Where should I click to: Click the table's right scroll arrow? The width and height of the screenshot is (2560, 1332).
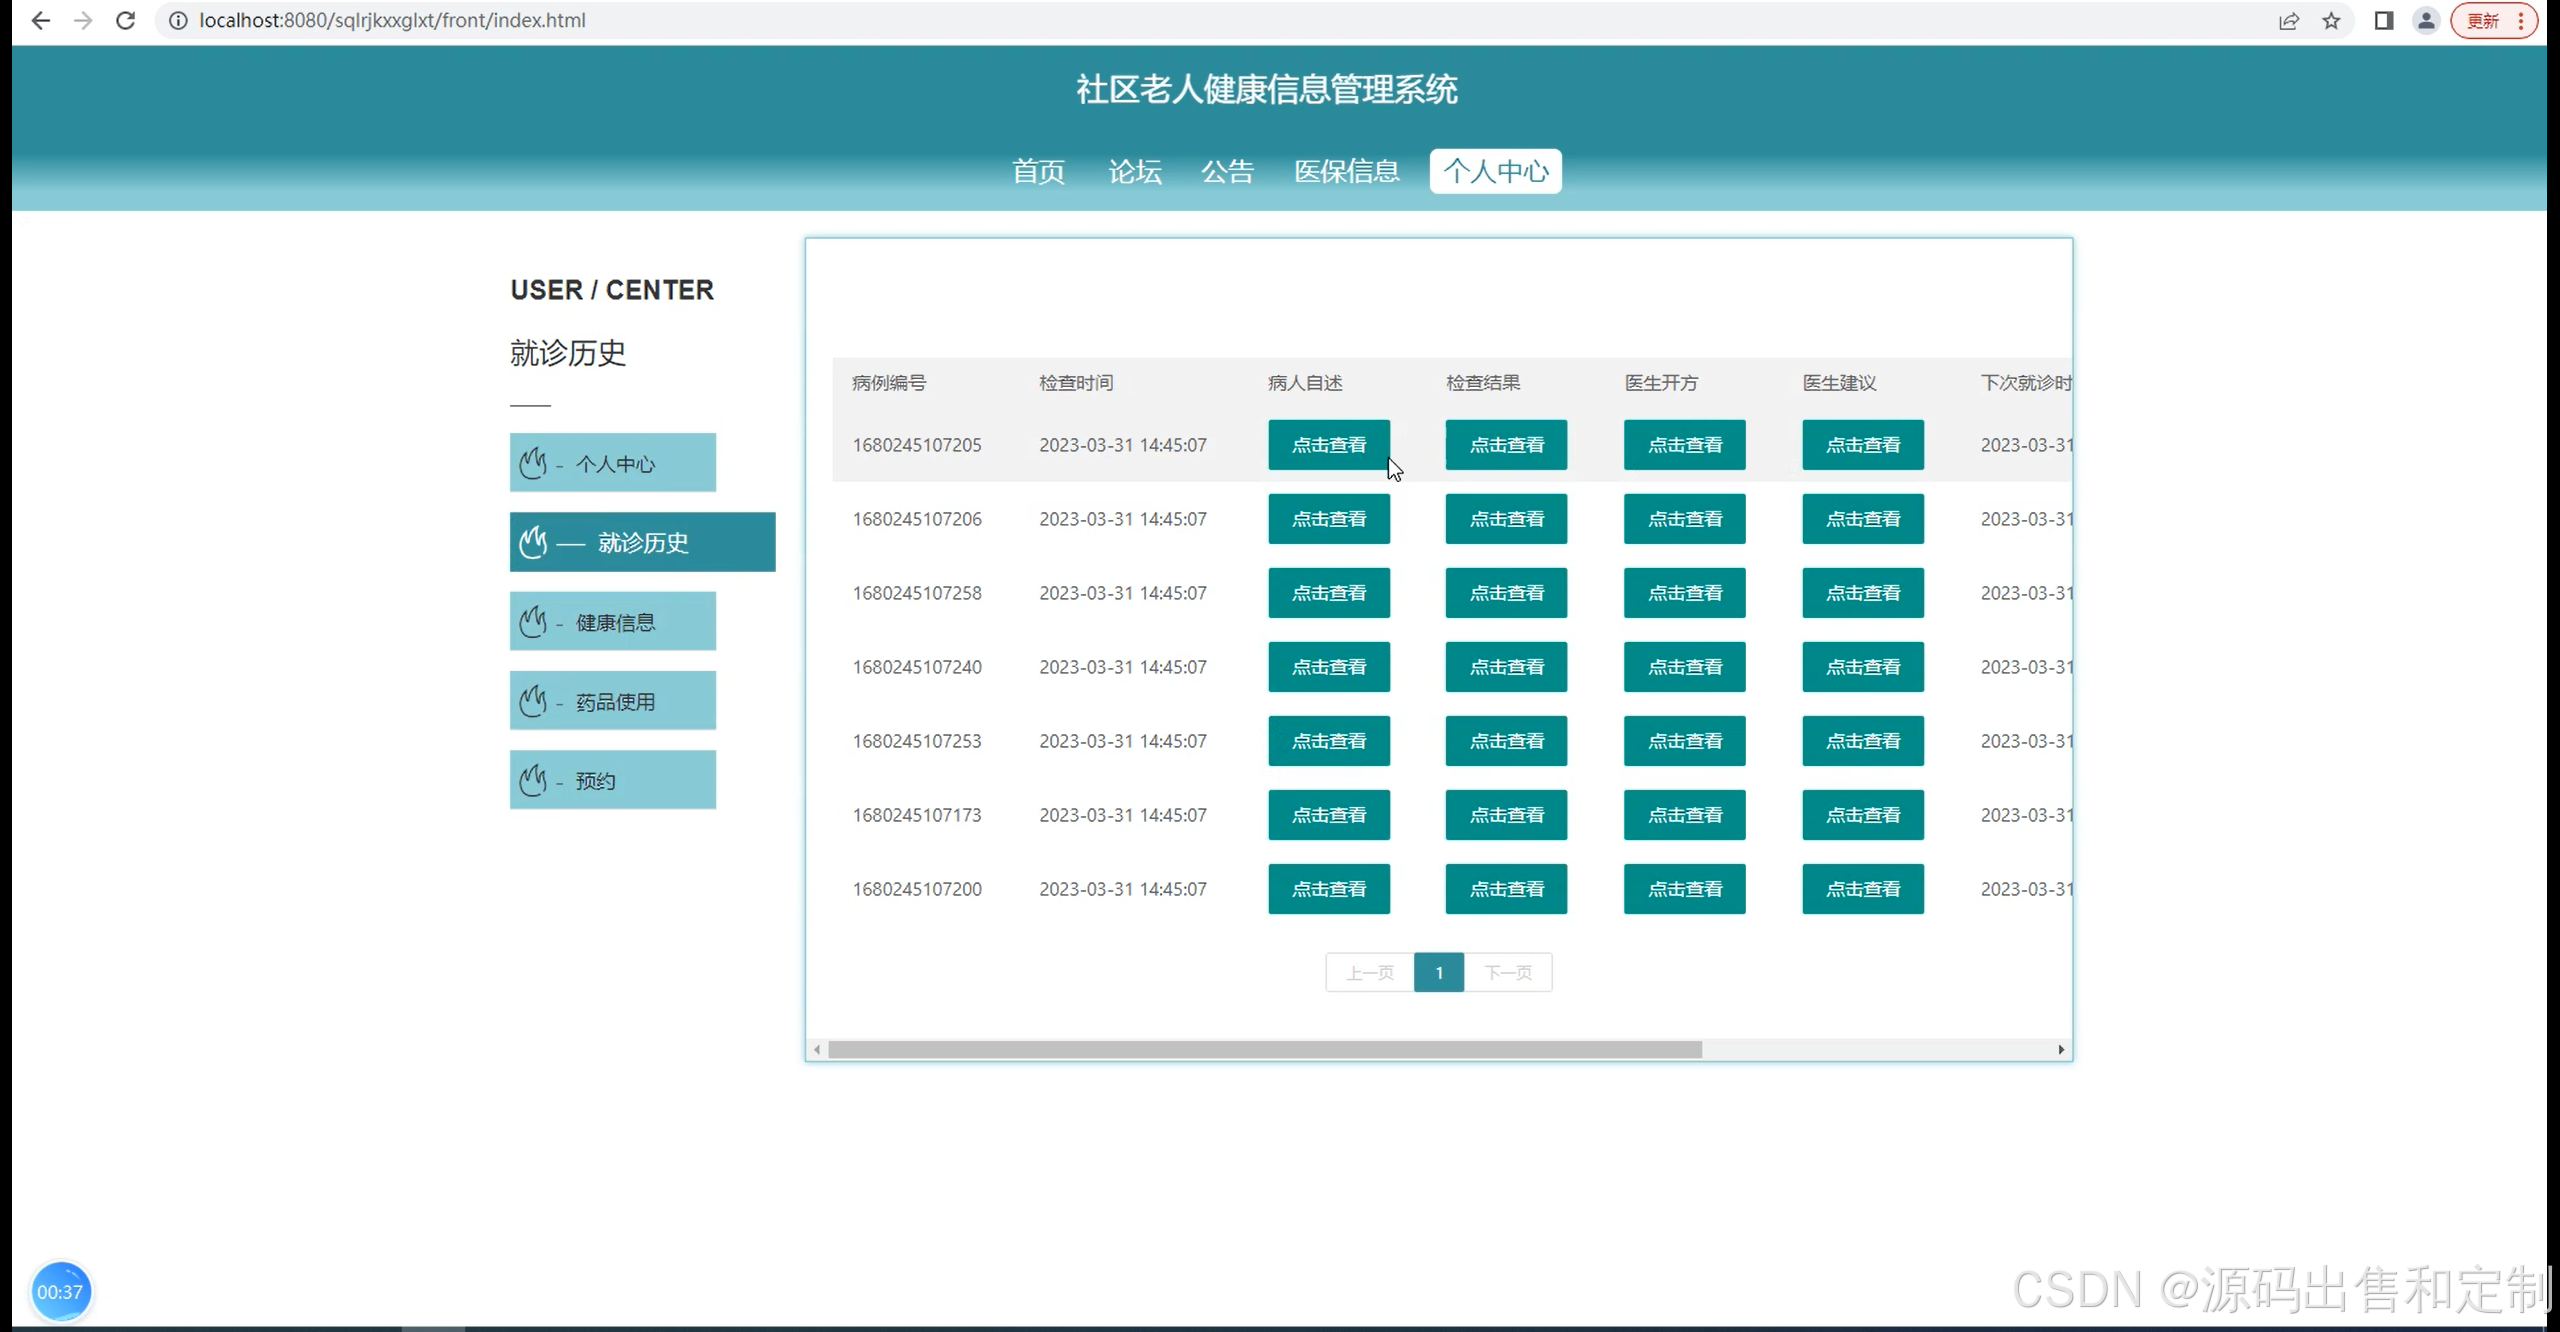(2061, 1049)
